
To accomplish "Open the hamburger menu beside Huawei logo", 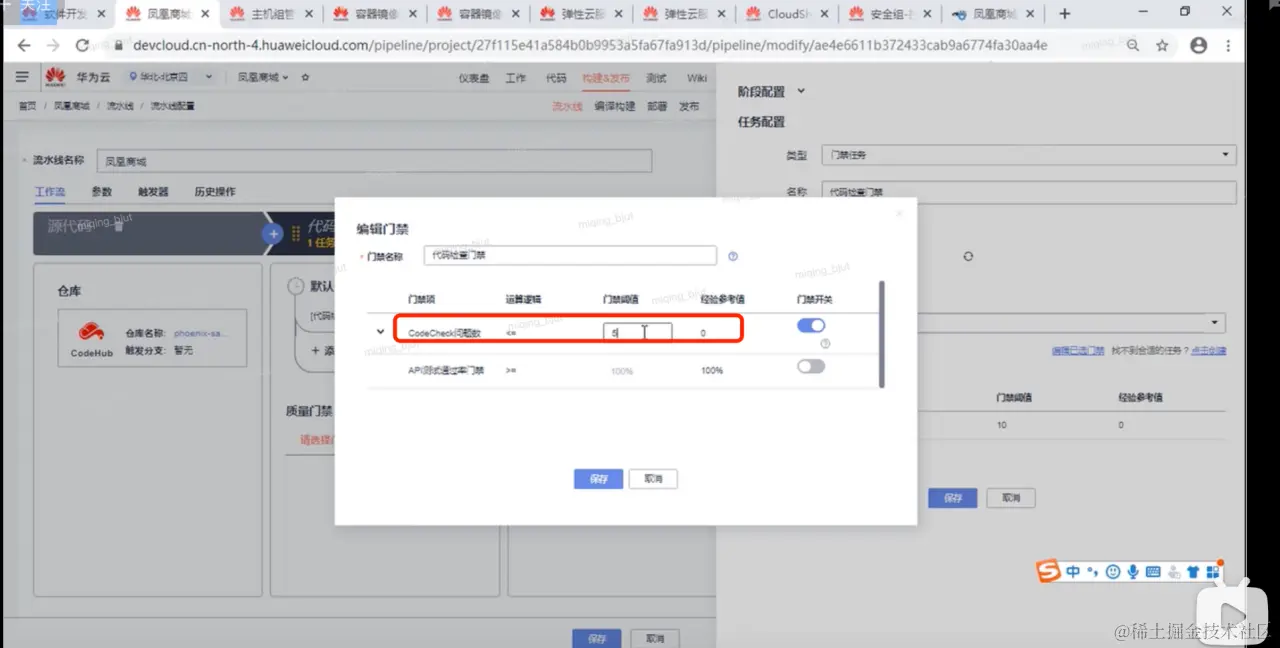I will [x=22, y=77].
